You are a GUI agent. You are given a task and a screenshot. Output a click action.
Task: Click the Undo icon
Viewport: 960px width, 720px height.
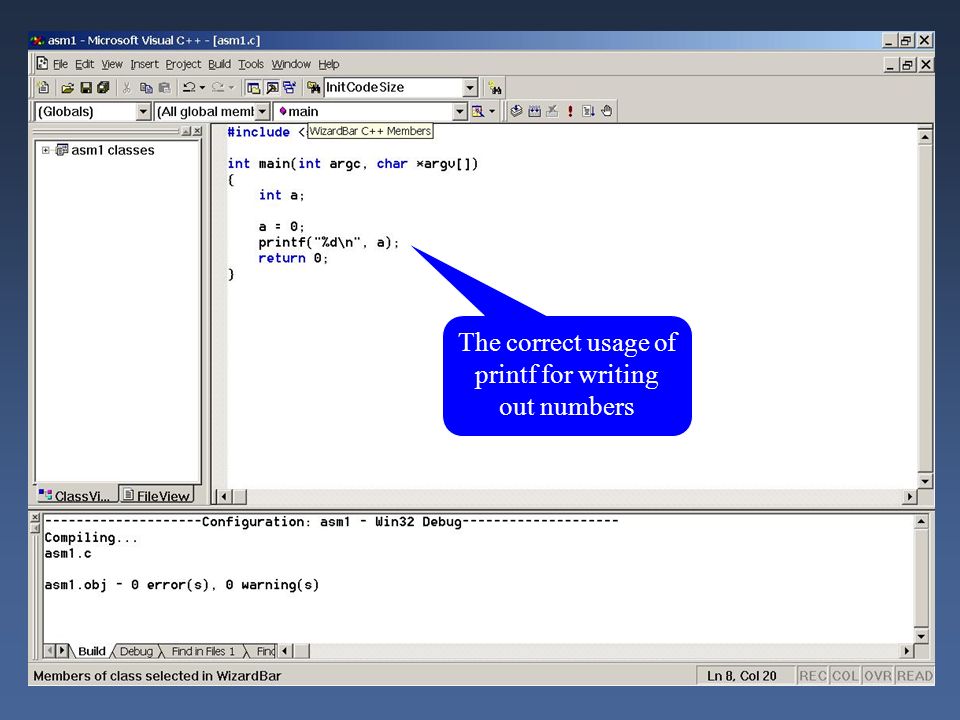[189, 88]
